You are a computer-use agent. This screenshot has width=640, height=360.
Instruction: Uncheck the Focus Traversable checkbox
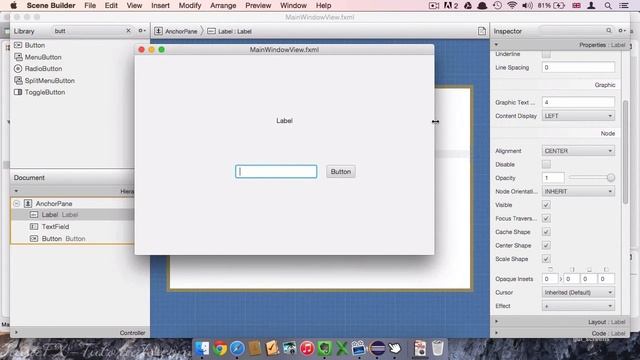(546, 218)
